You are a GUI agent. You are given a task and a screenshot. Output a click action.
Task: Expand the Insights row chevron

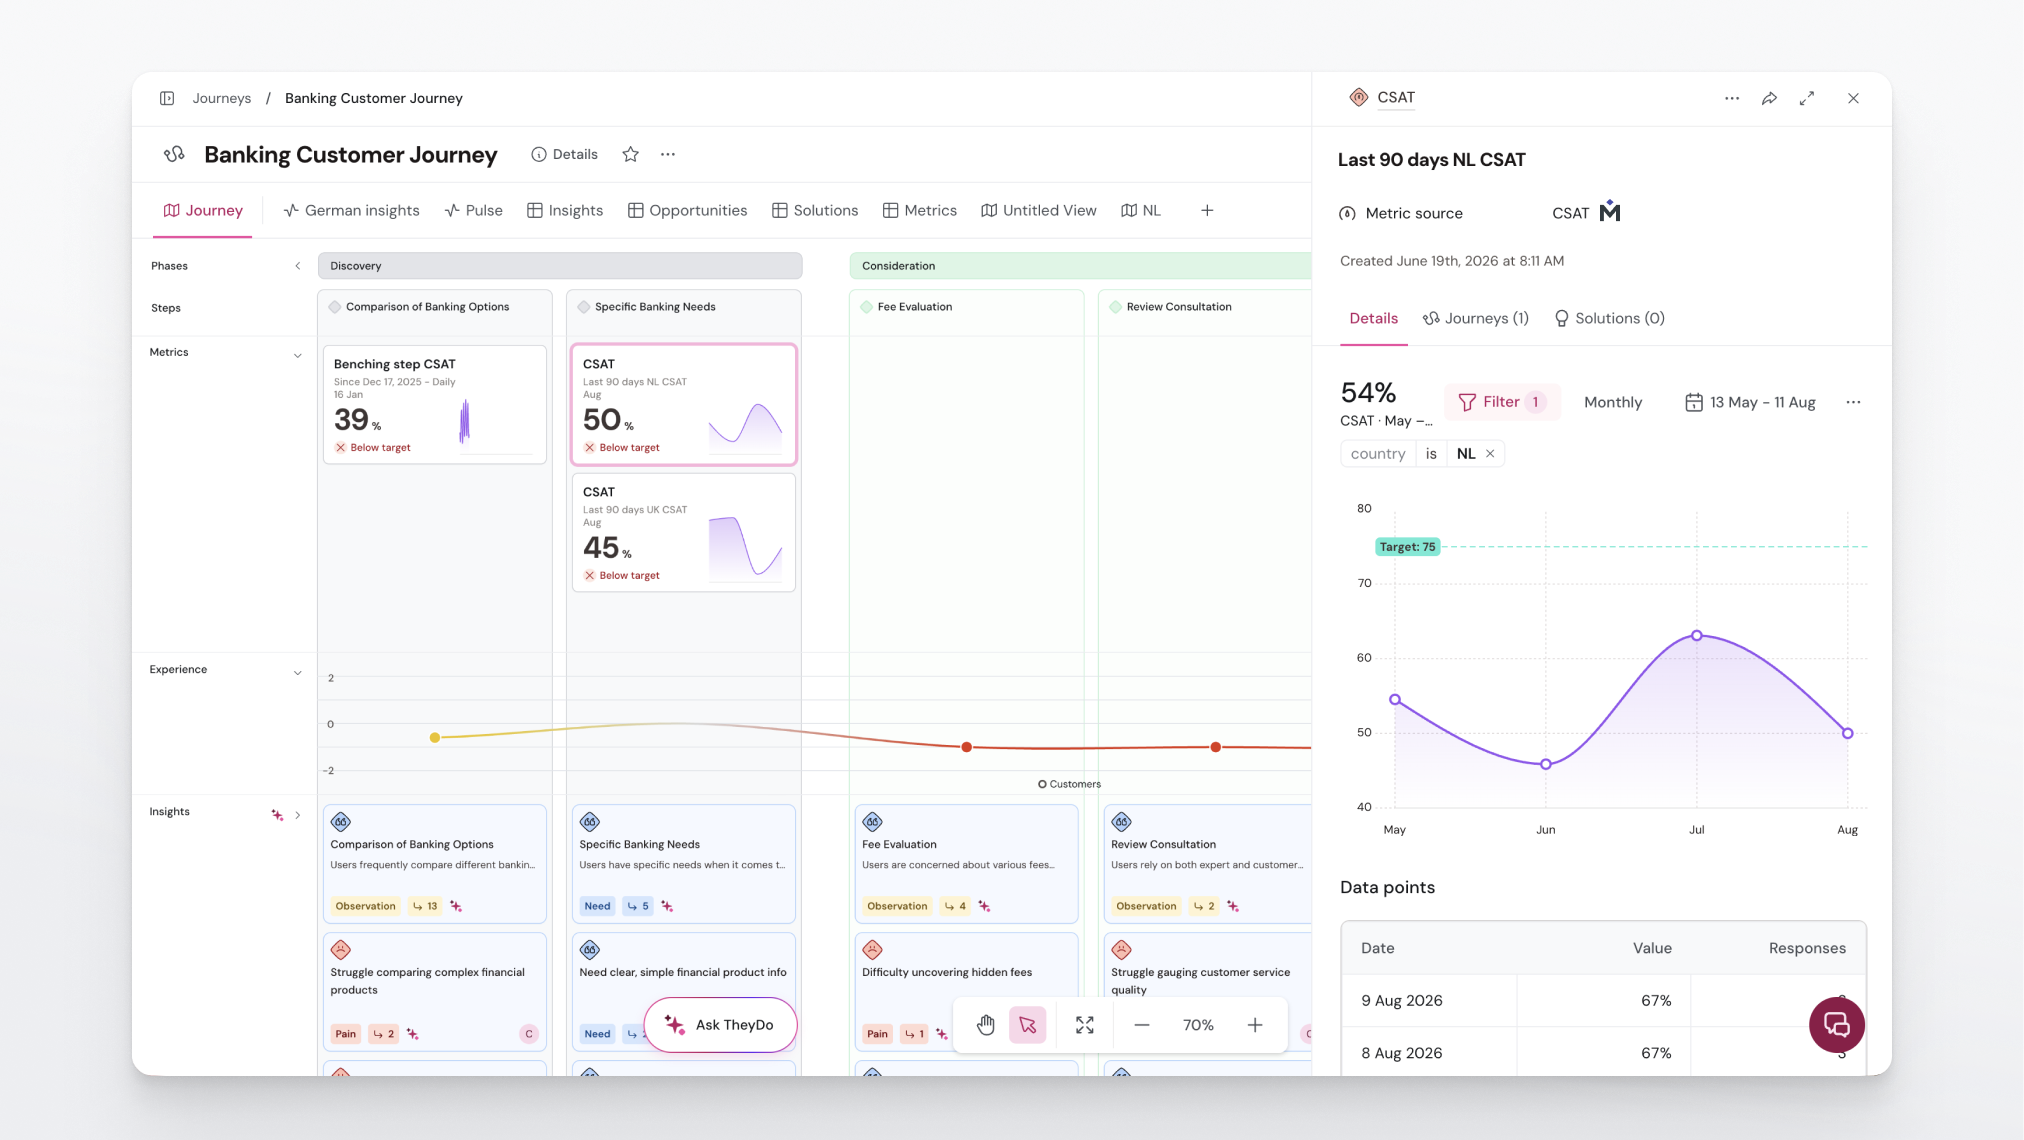click(x=297, y=815)
